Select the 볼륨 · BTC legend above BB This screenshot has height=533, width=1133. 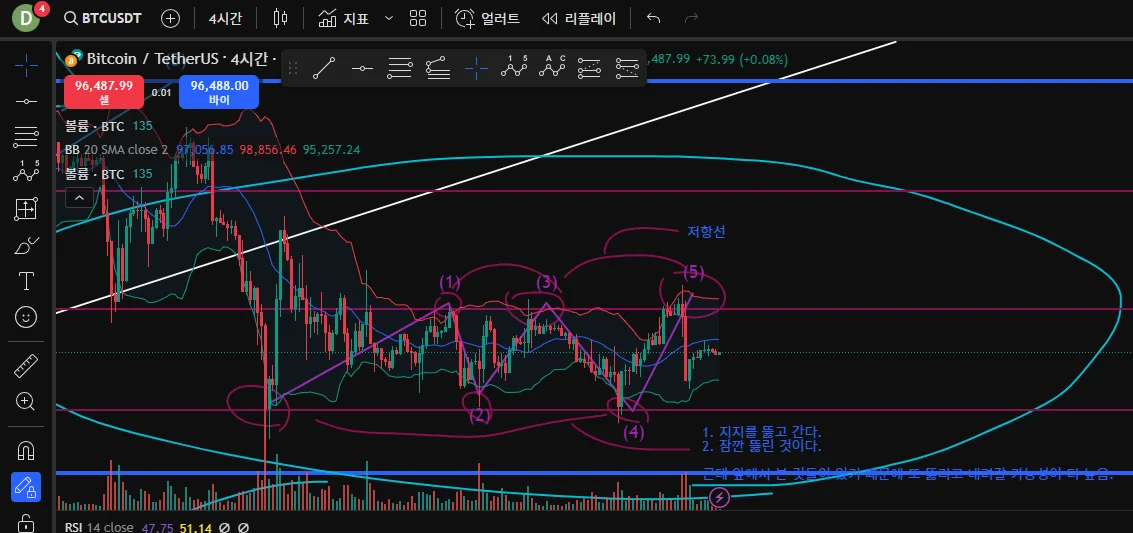tap(95, 127)
